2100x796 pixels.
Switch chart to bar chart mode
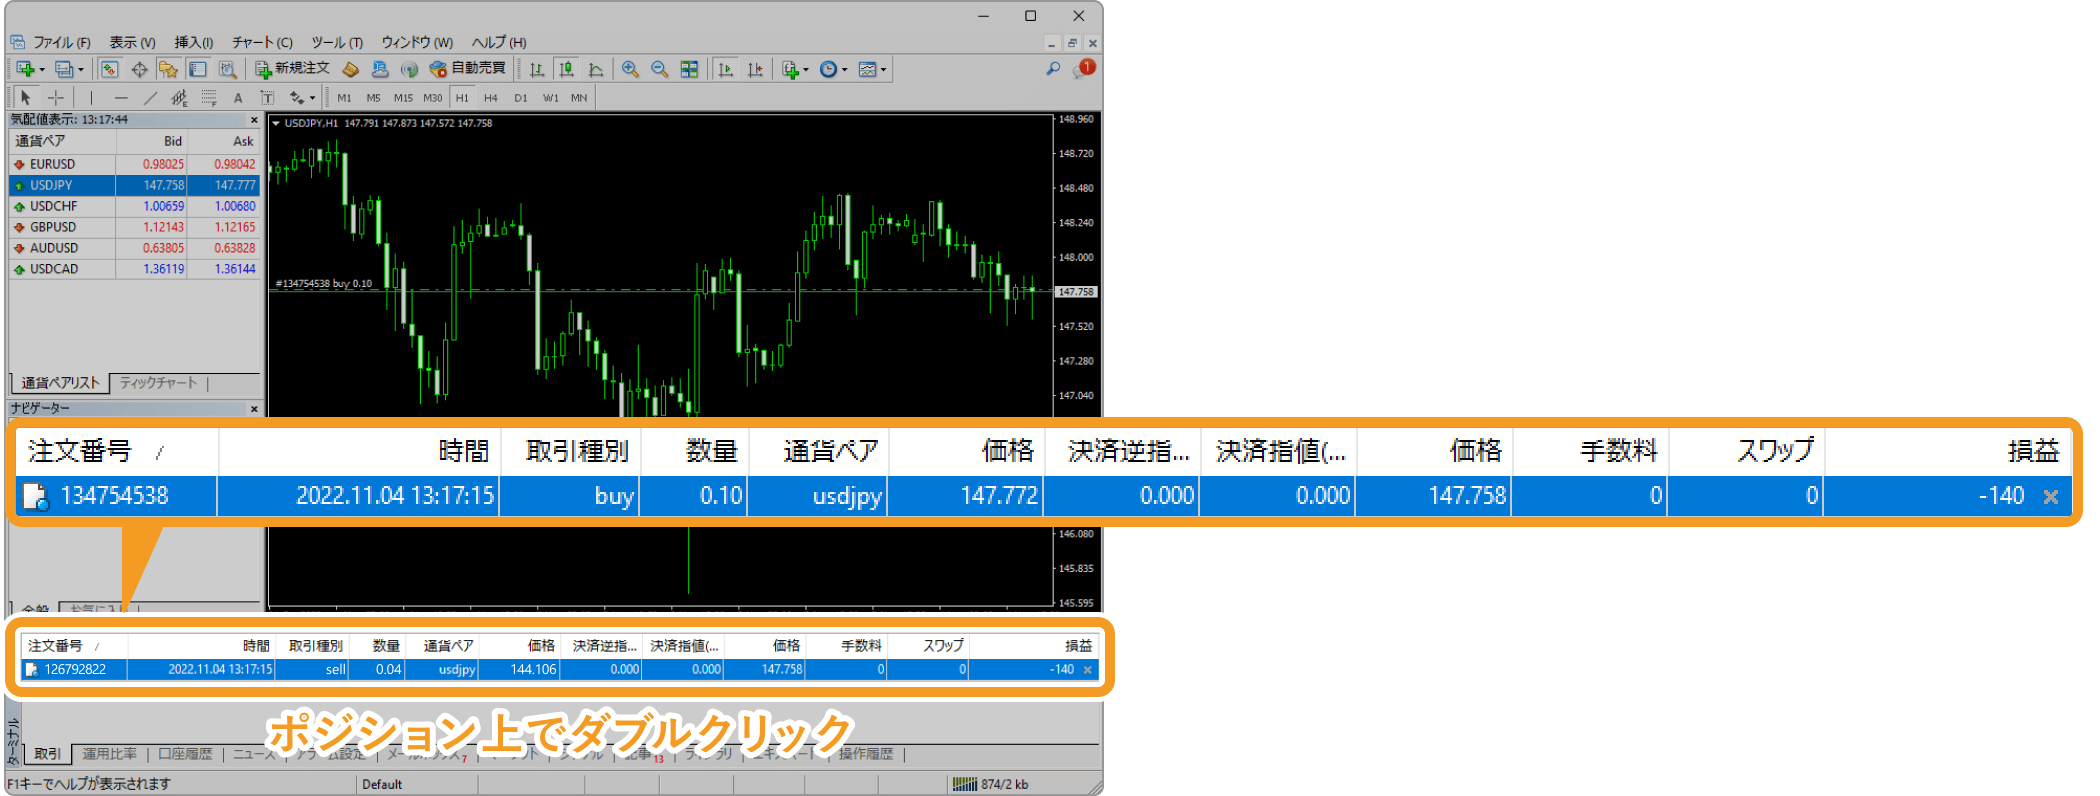[537, 69]
